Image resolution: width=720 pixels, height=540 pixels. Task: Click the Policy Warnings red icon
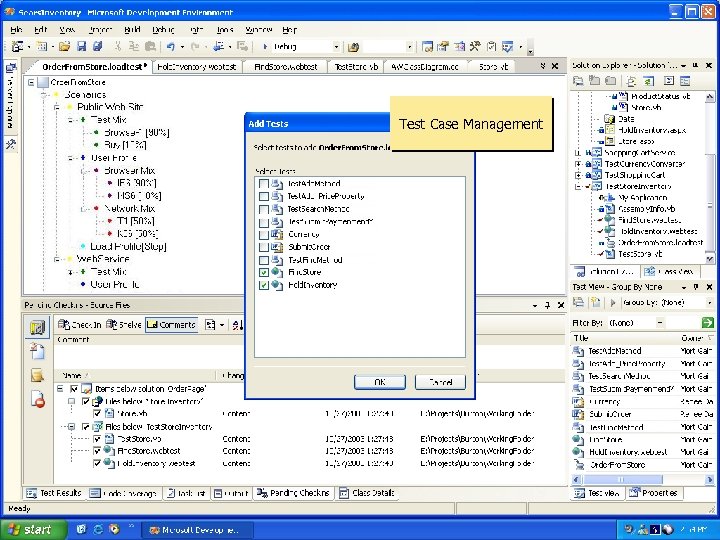[37, 399]
